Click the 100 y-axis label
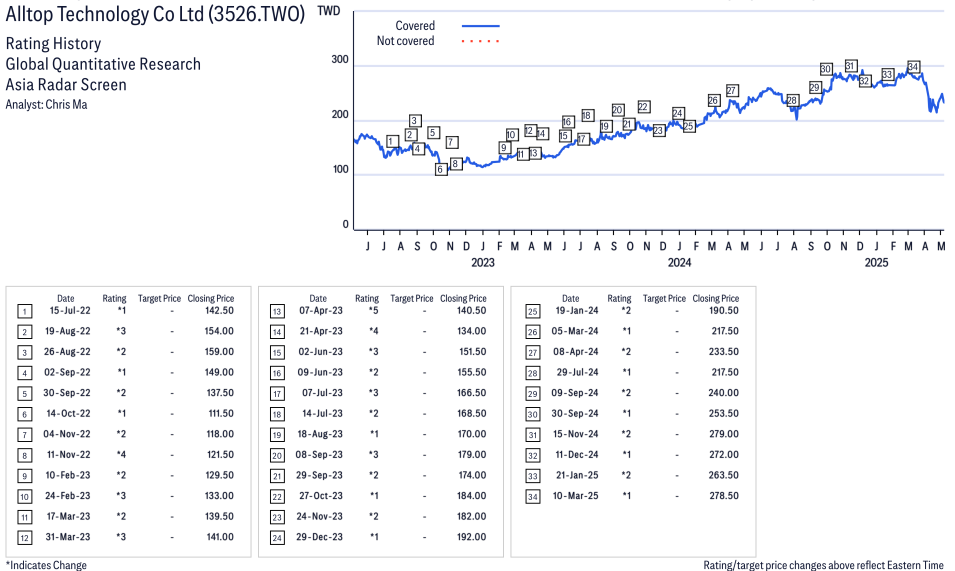955x571 pixels. click(340, 169)
